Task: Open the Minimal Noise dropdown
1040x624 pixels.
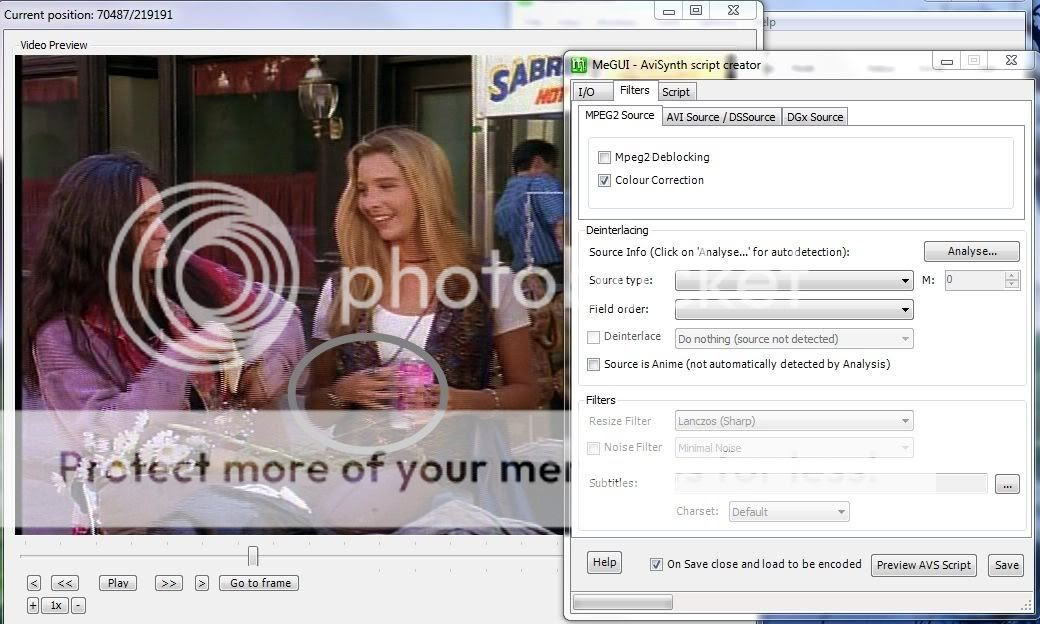Action: click(x=794, y=448)
